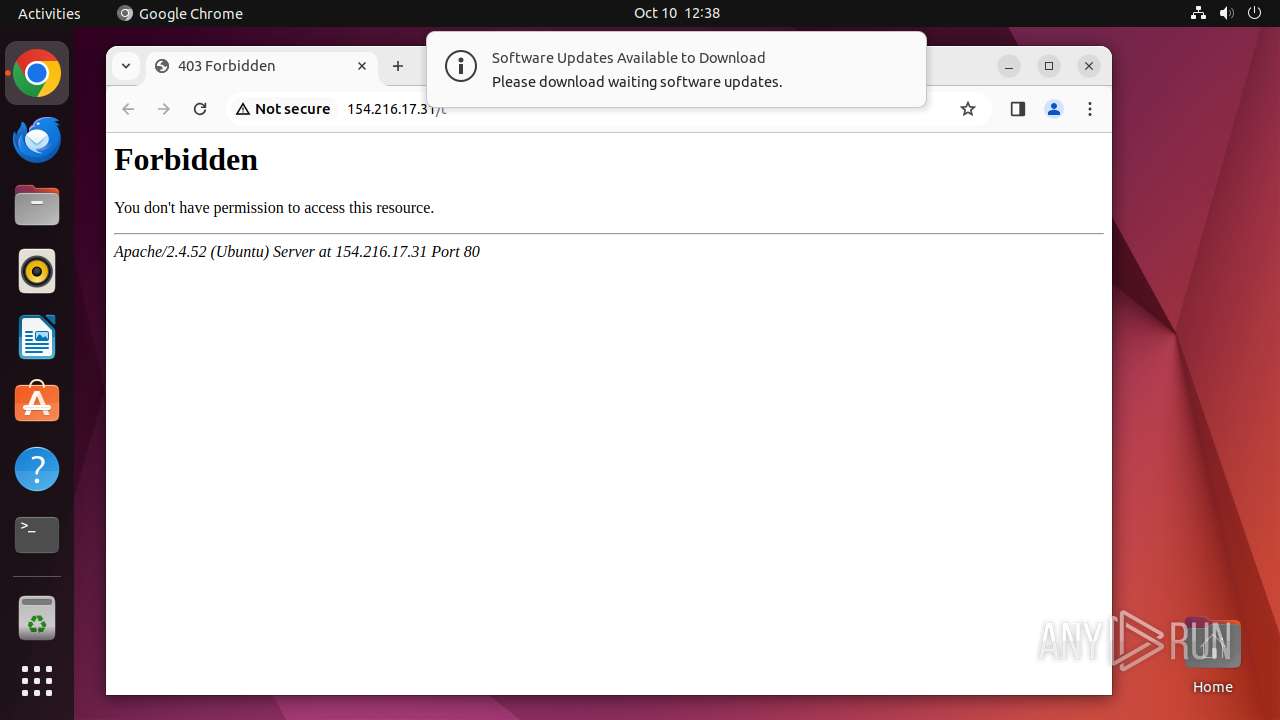Close the Chrome window
Screen dimensions: 1280x720
(1089, 66)
